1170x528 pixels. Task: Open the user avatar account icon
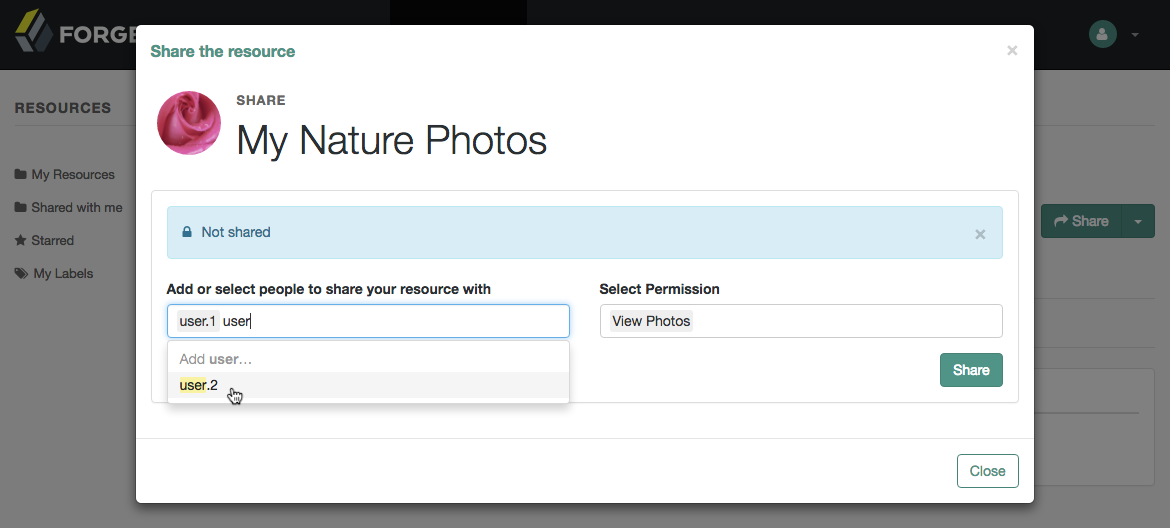(1102, 34)
